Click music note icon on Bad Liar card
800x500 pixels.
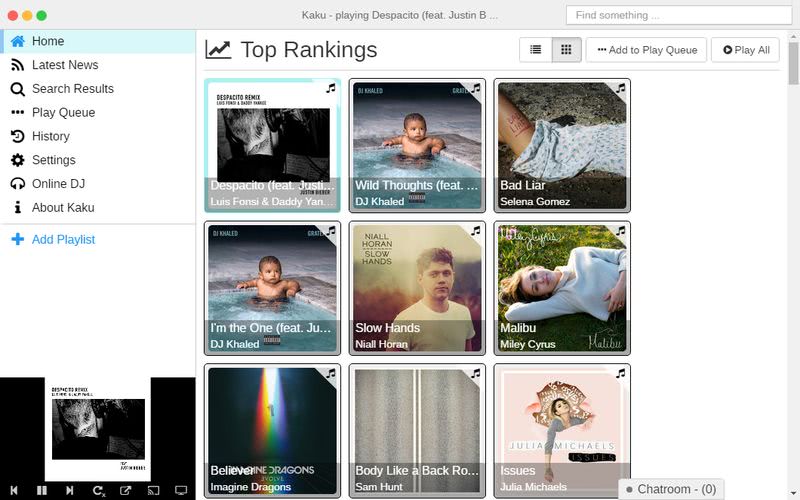[x=621, y=88]
